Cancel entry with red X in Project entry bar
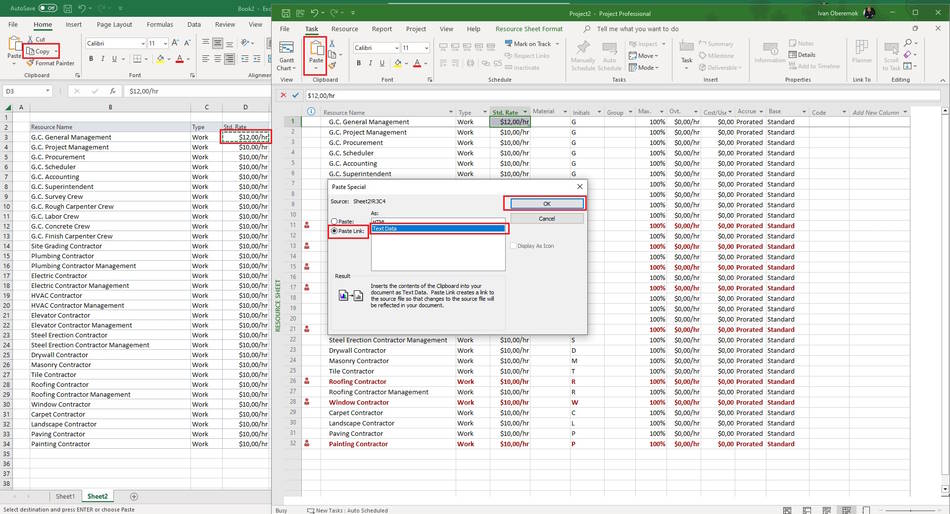 (x=283, y=95)
